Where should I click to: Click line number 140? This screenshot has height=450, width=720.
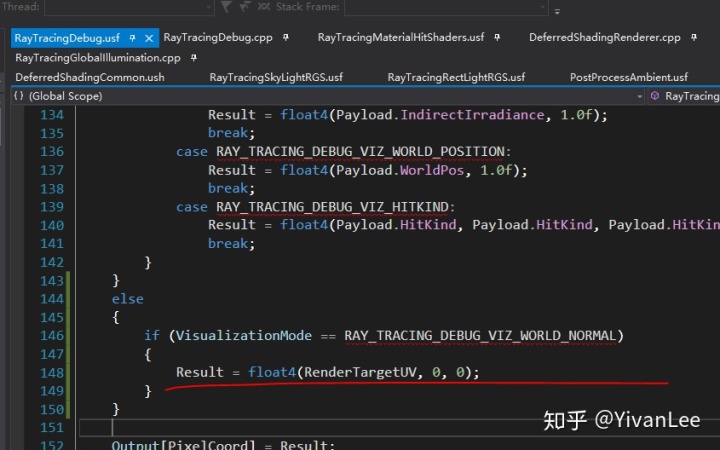(x=52, y=225)
